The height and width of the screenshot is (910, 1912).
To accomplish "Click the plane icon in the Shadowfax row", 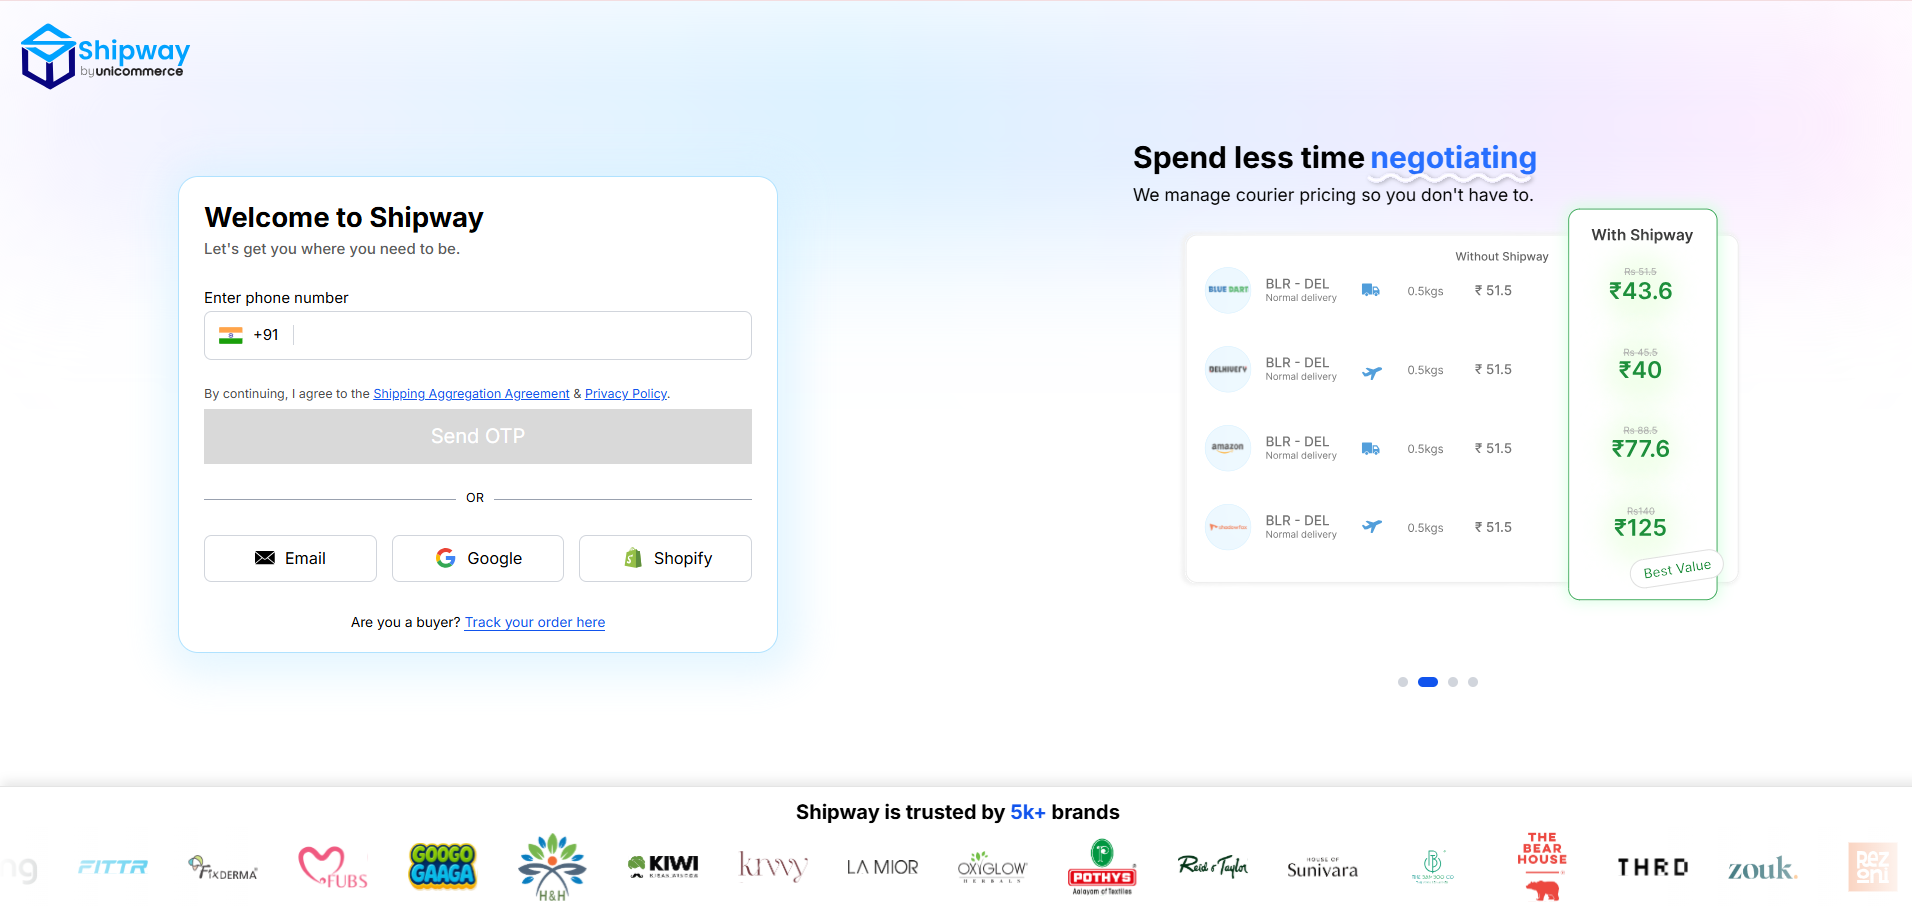I will [x=1371, y=526].
